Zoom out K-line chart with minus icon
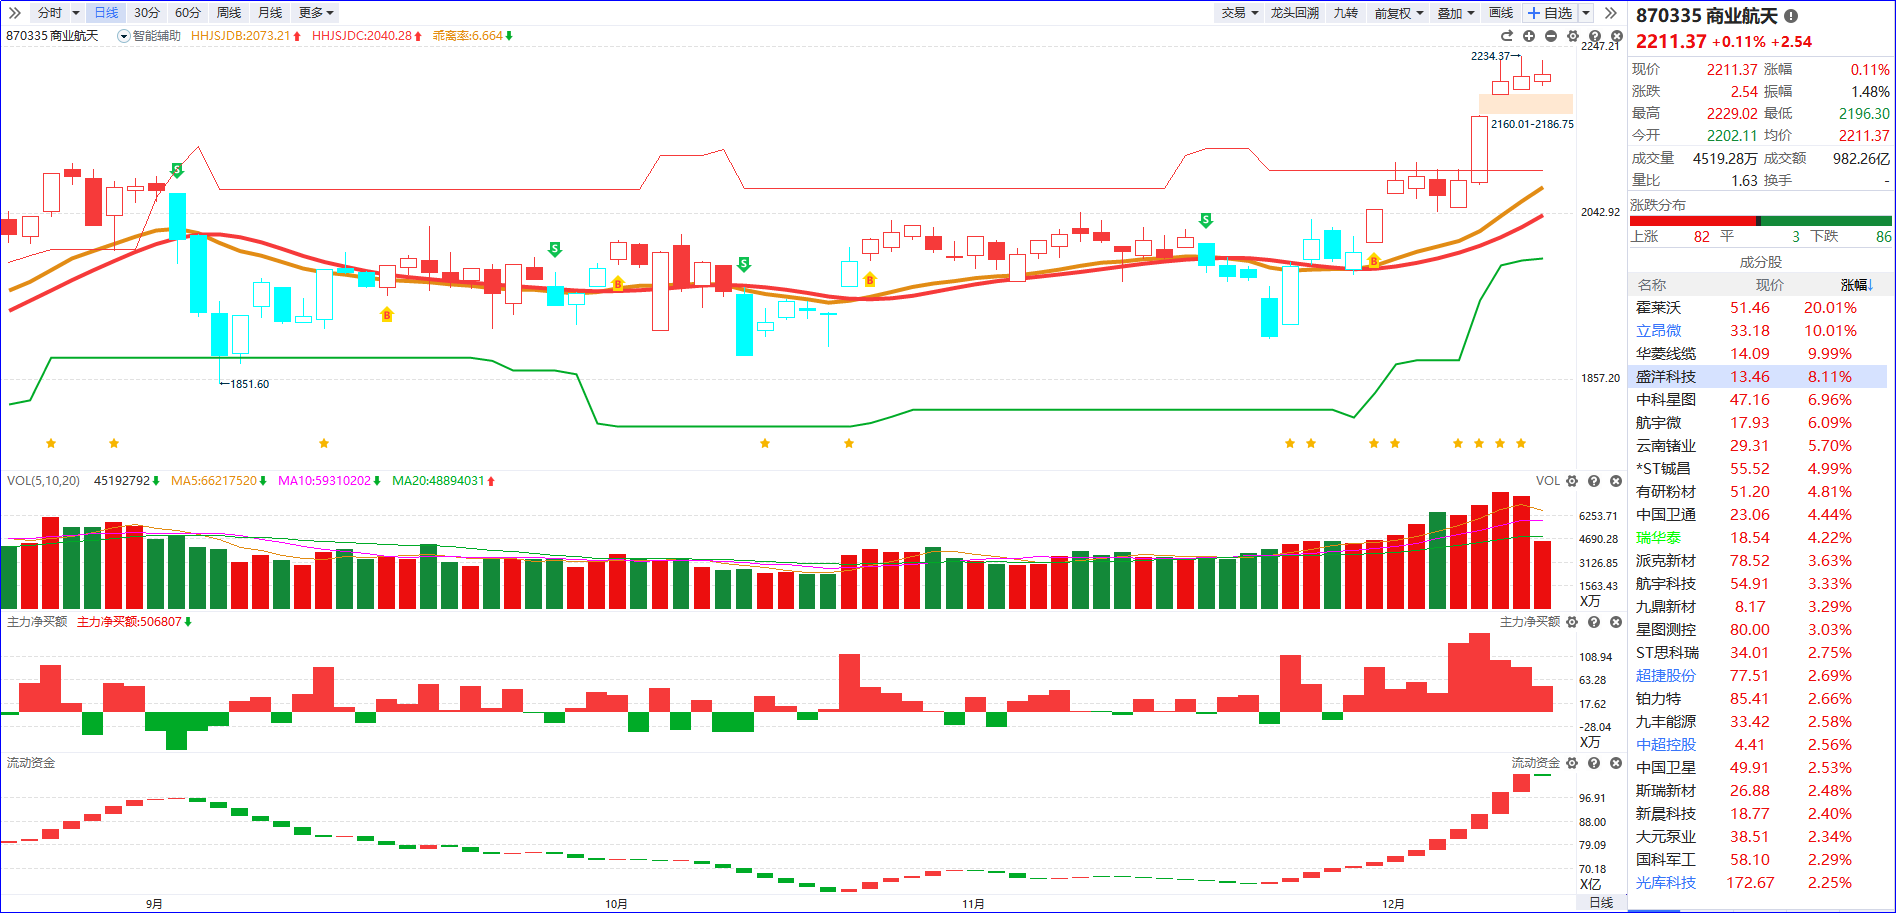This screenshot has height=913, width=1896. click(x=1551, y=36)
